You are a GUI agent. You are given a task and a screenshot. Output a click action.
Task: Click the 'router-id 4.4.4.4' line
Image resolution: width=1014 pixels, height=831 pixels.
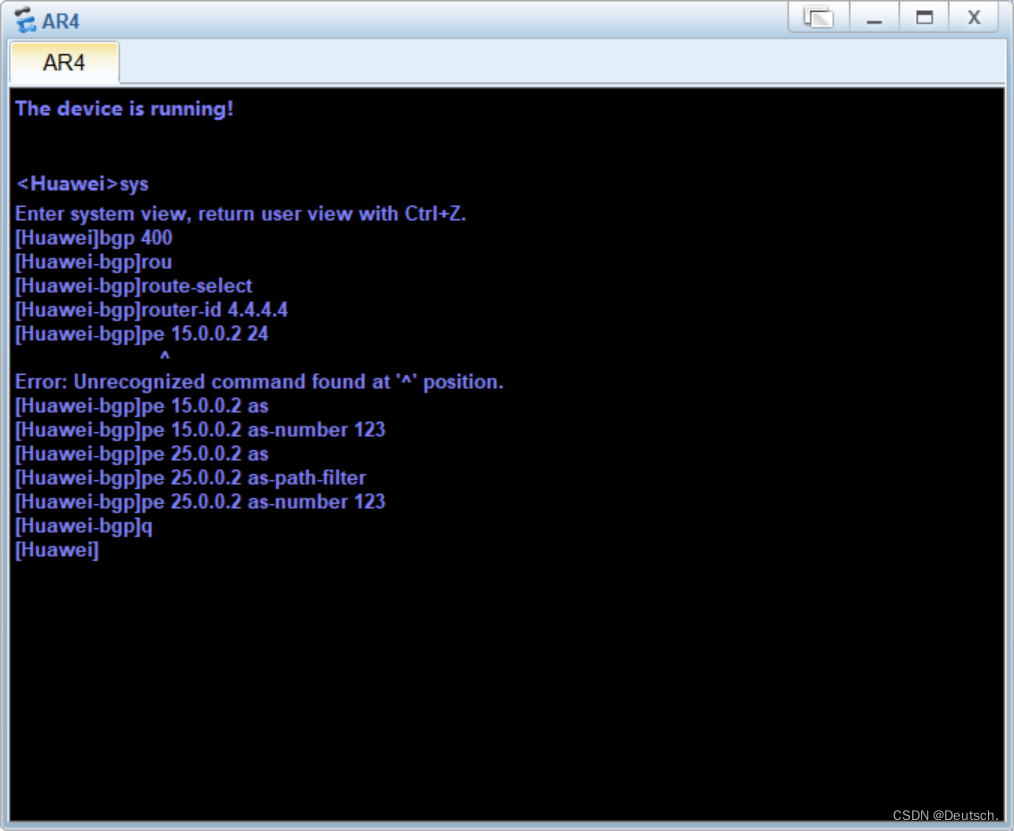click(151, 310)
